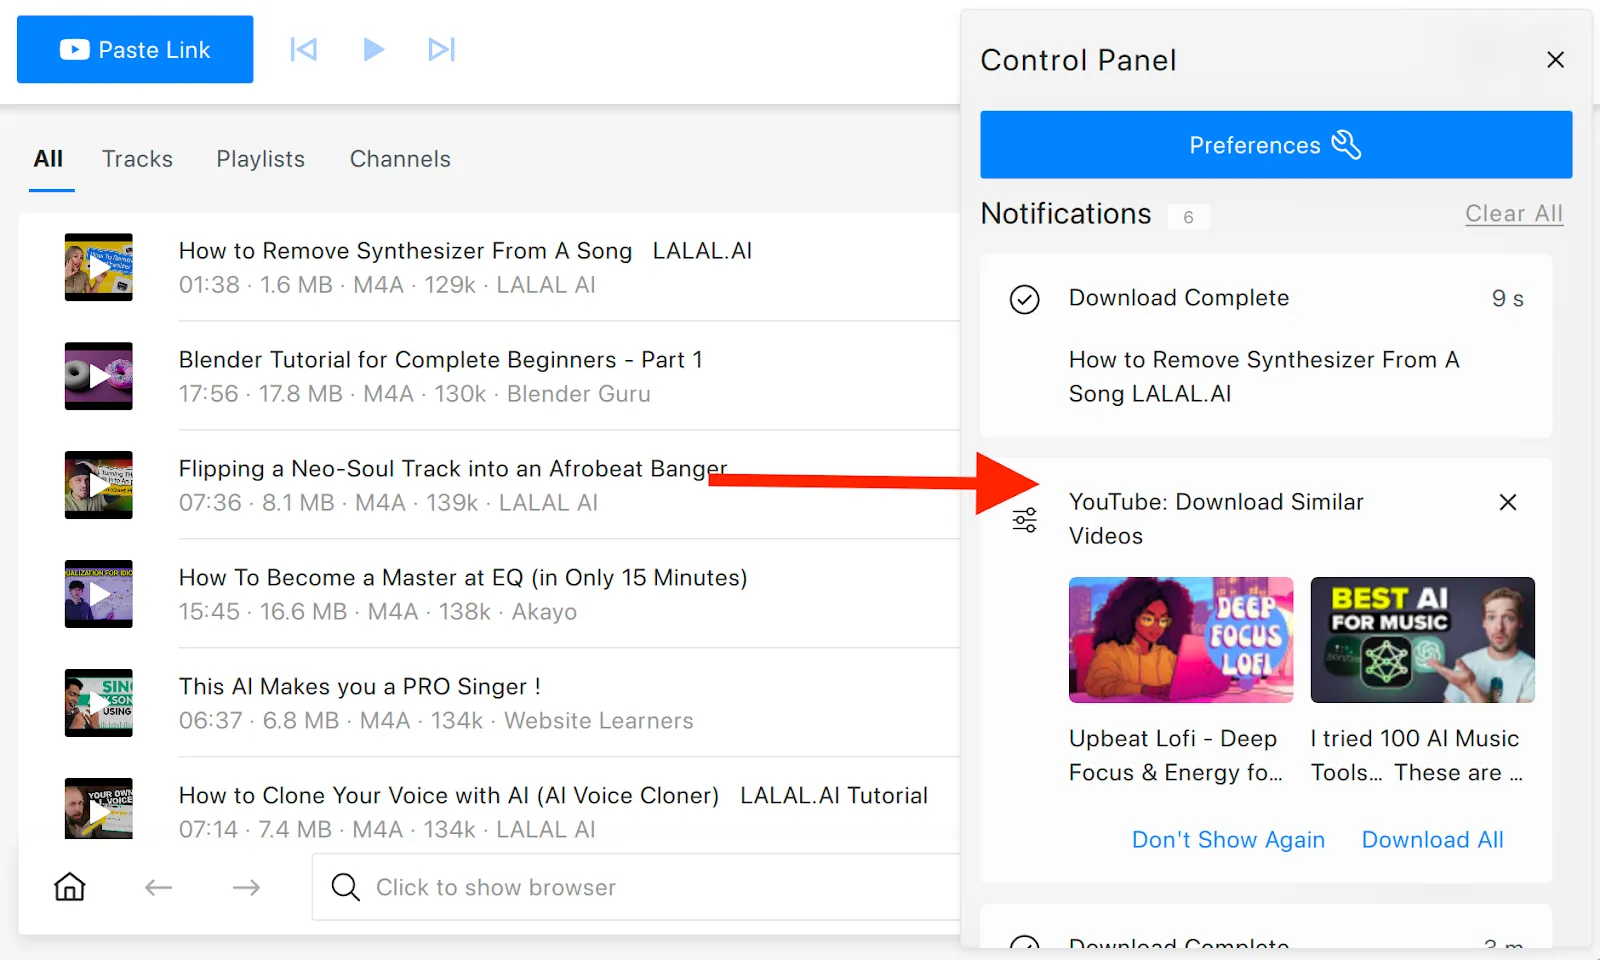
Task: Dismiss the Download Similar Videos notification
Action: click(x=1508, y=502)
